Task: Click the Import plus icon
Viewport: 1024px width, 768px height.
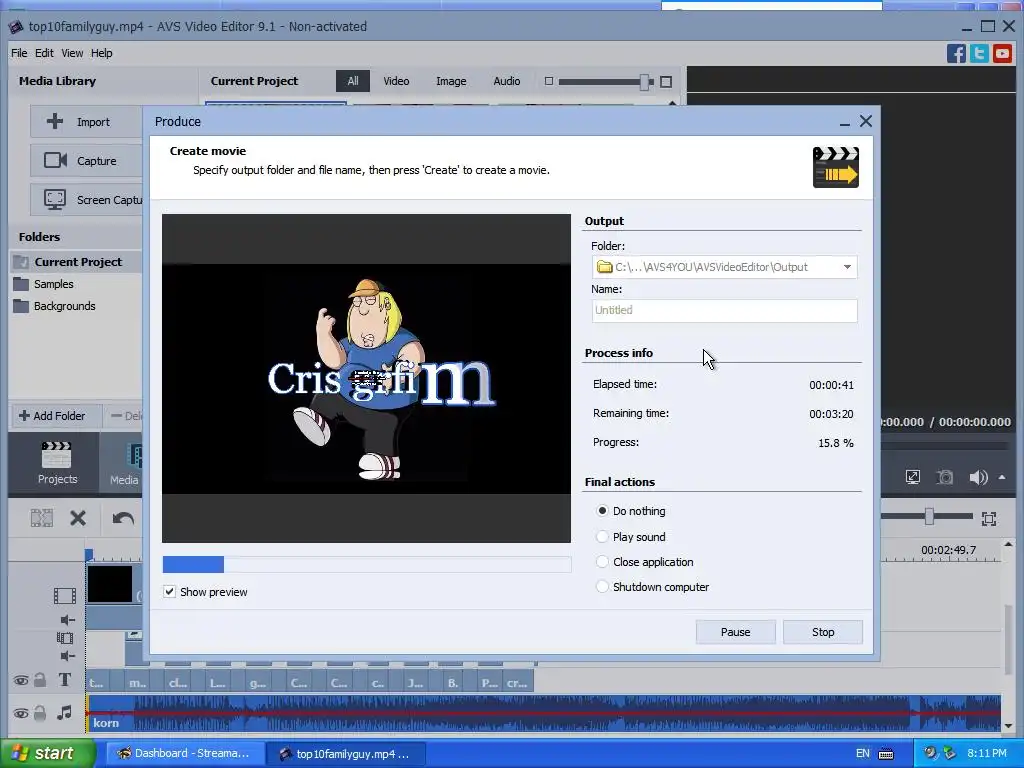Action: pyautogui.click(x=55, y=121)
